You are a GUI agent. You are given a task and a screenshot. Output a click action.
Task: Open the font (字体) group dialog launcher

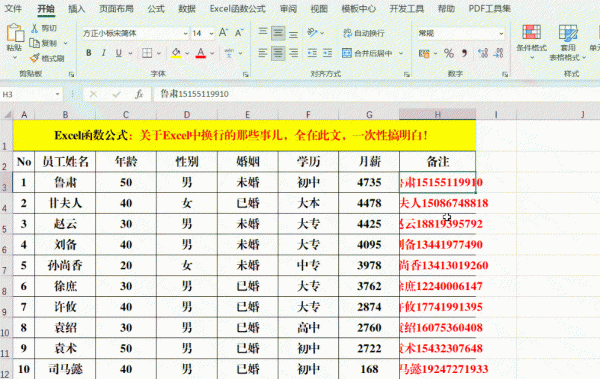(246, 74)
